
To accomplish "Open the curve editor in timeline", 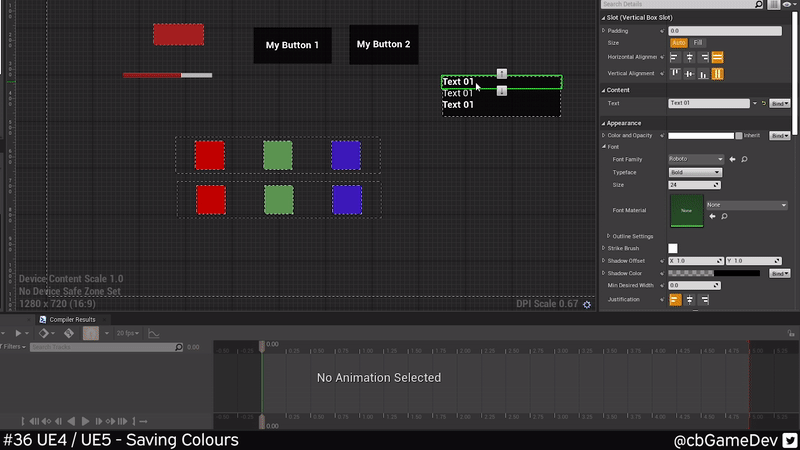I will click(x=154, y=333).
